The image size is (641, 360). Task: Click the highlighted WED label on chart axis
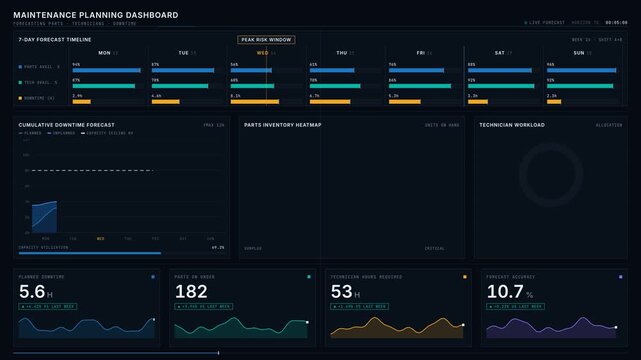[x=101, y=239]
